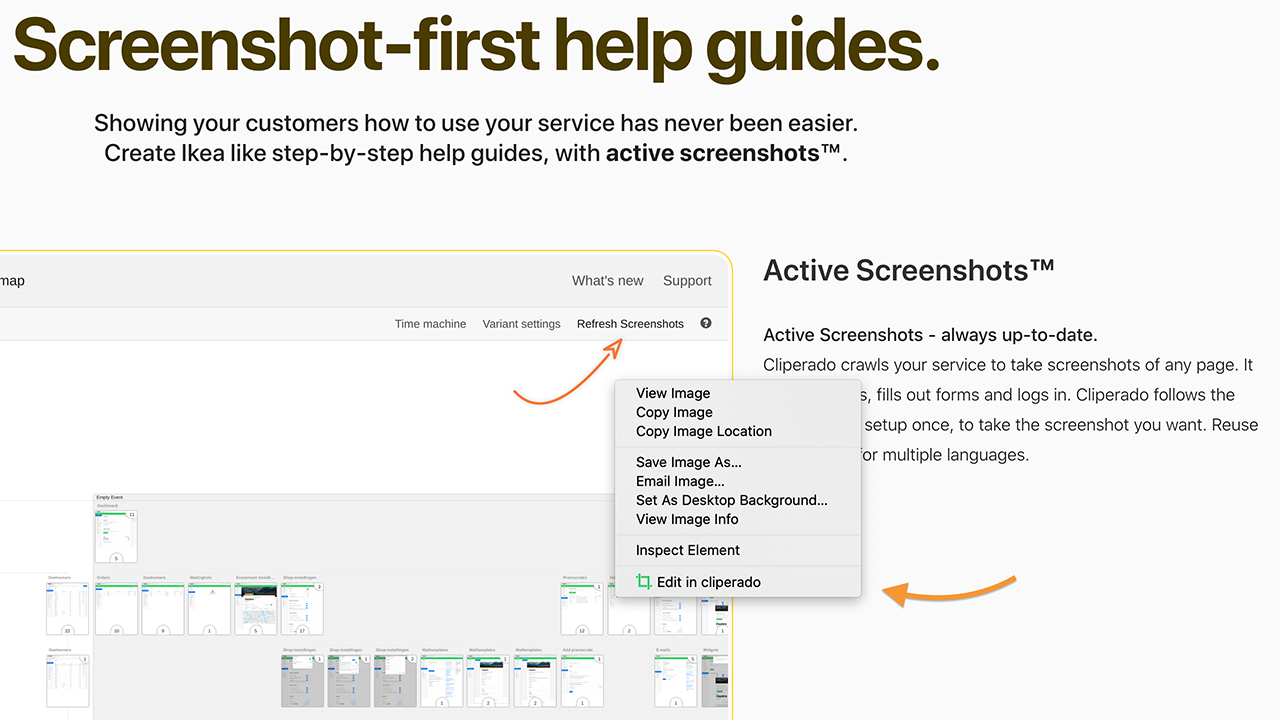
Task: Open View Image Info menu entry
Action: (x=687, y=519)
